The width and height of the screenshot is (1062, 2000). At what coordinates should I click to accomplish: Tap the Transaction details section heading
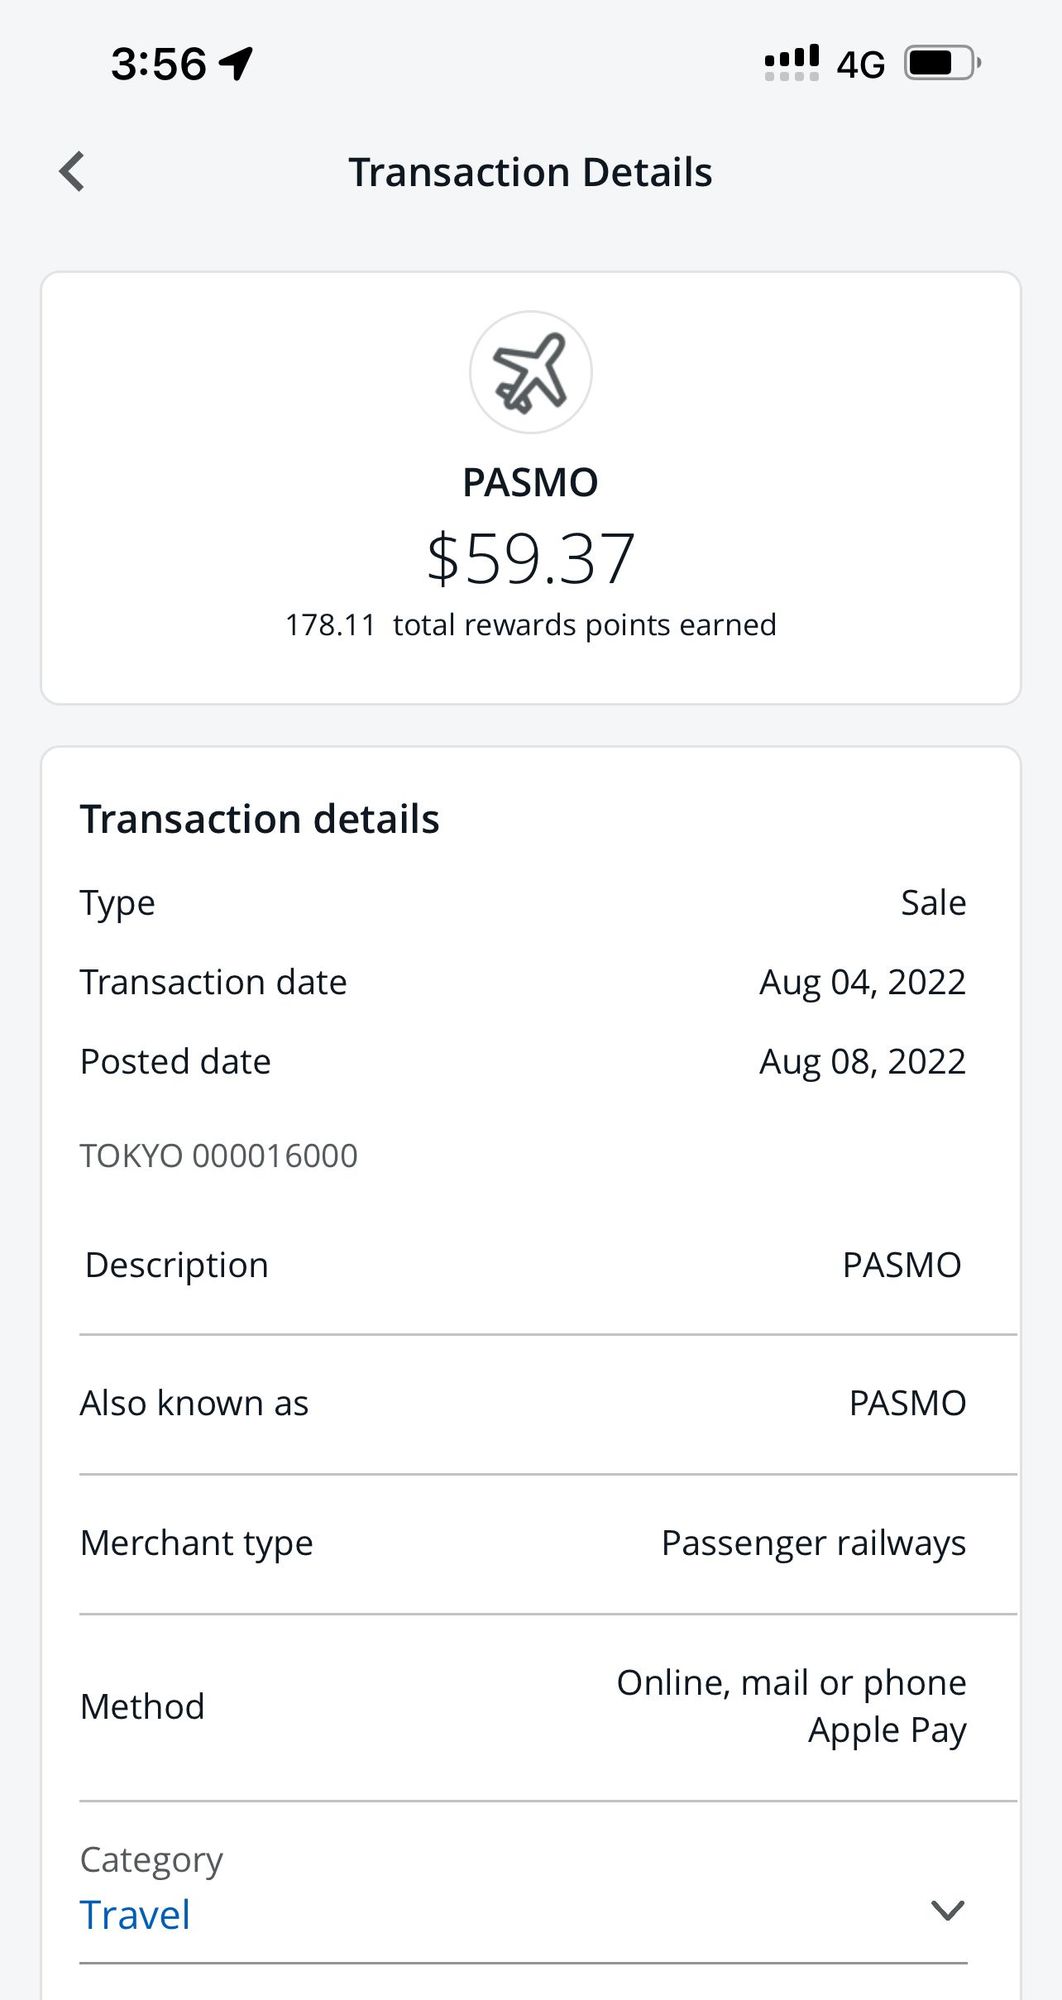pyautogui.click(x=260, y=818)
